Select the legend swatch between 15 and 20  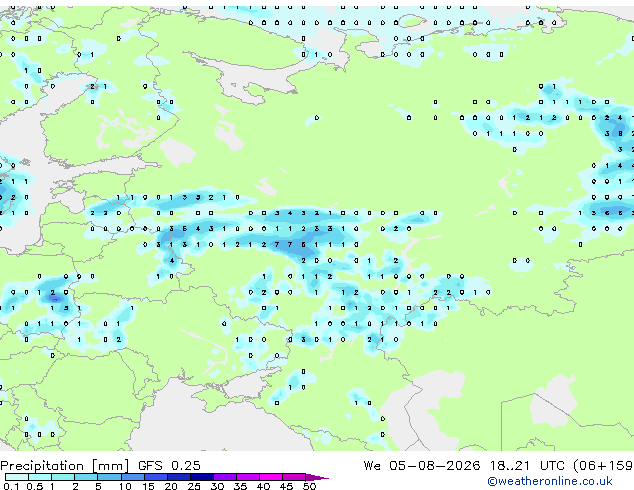tap(156, 477)
